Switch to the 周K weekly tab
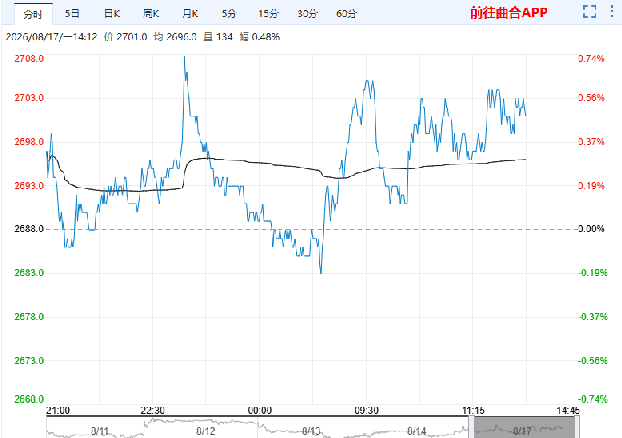 click(x=151, y=13)
